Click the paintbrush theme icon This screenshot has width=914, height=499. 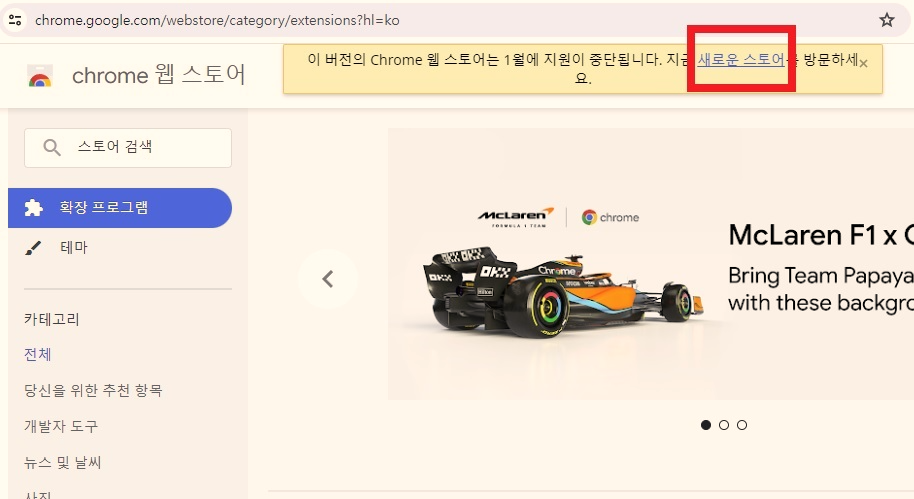point(33,248)
